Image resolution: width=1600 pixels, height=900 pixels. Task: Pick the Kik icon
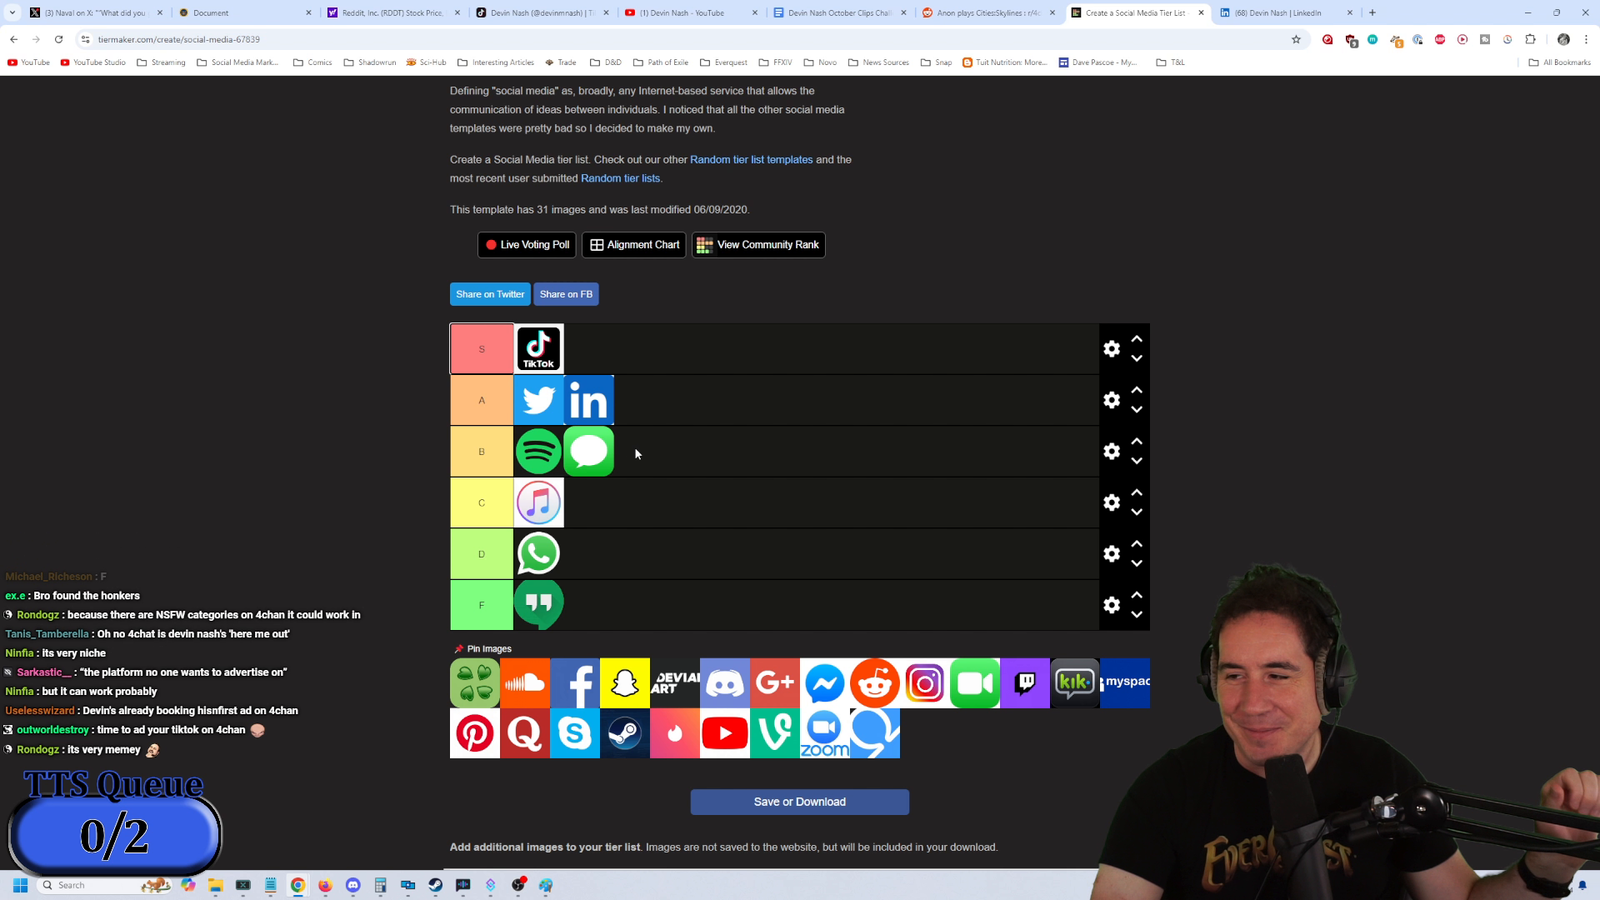click(1075, 683)
